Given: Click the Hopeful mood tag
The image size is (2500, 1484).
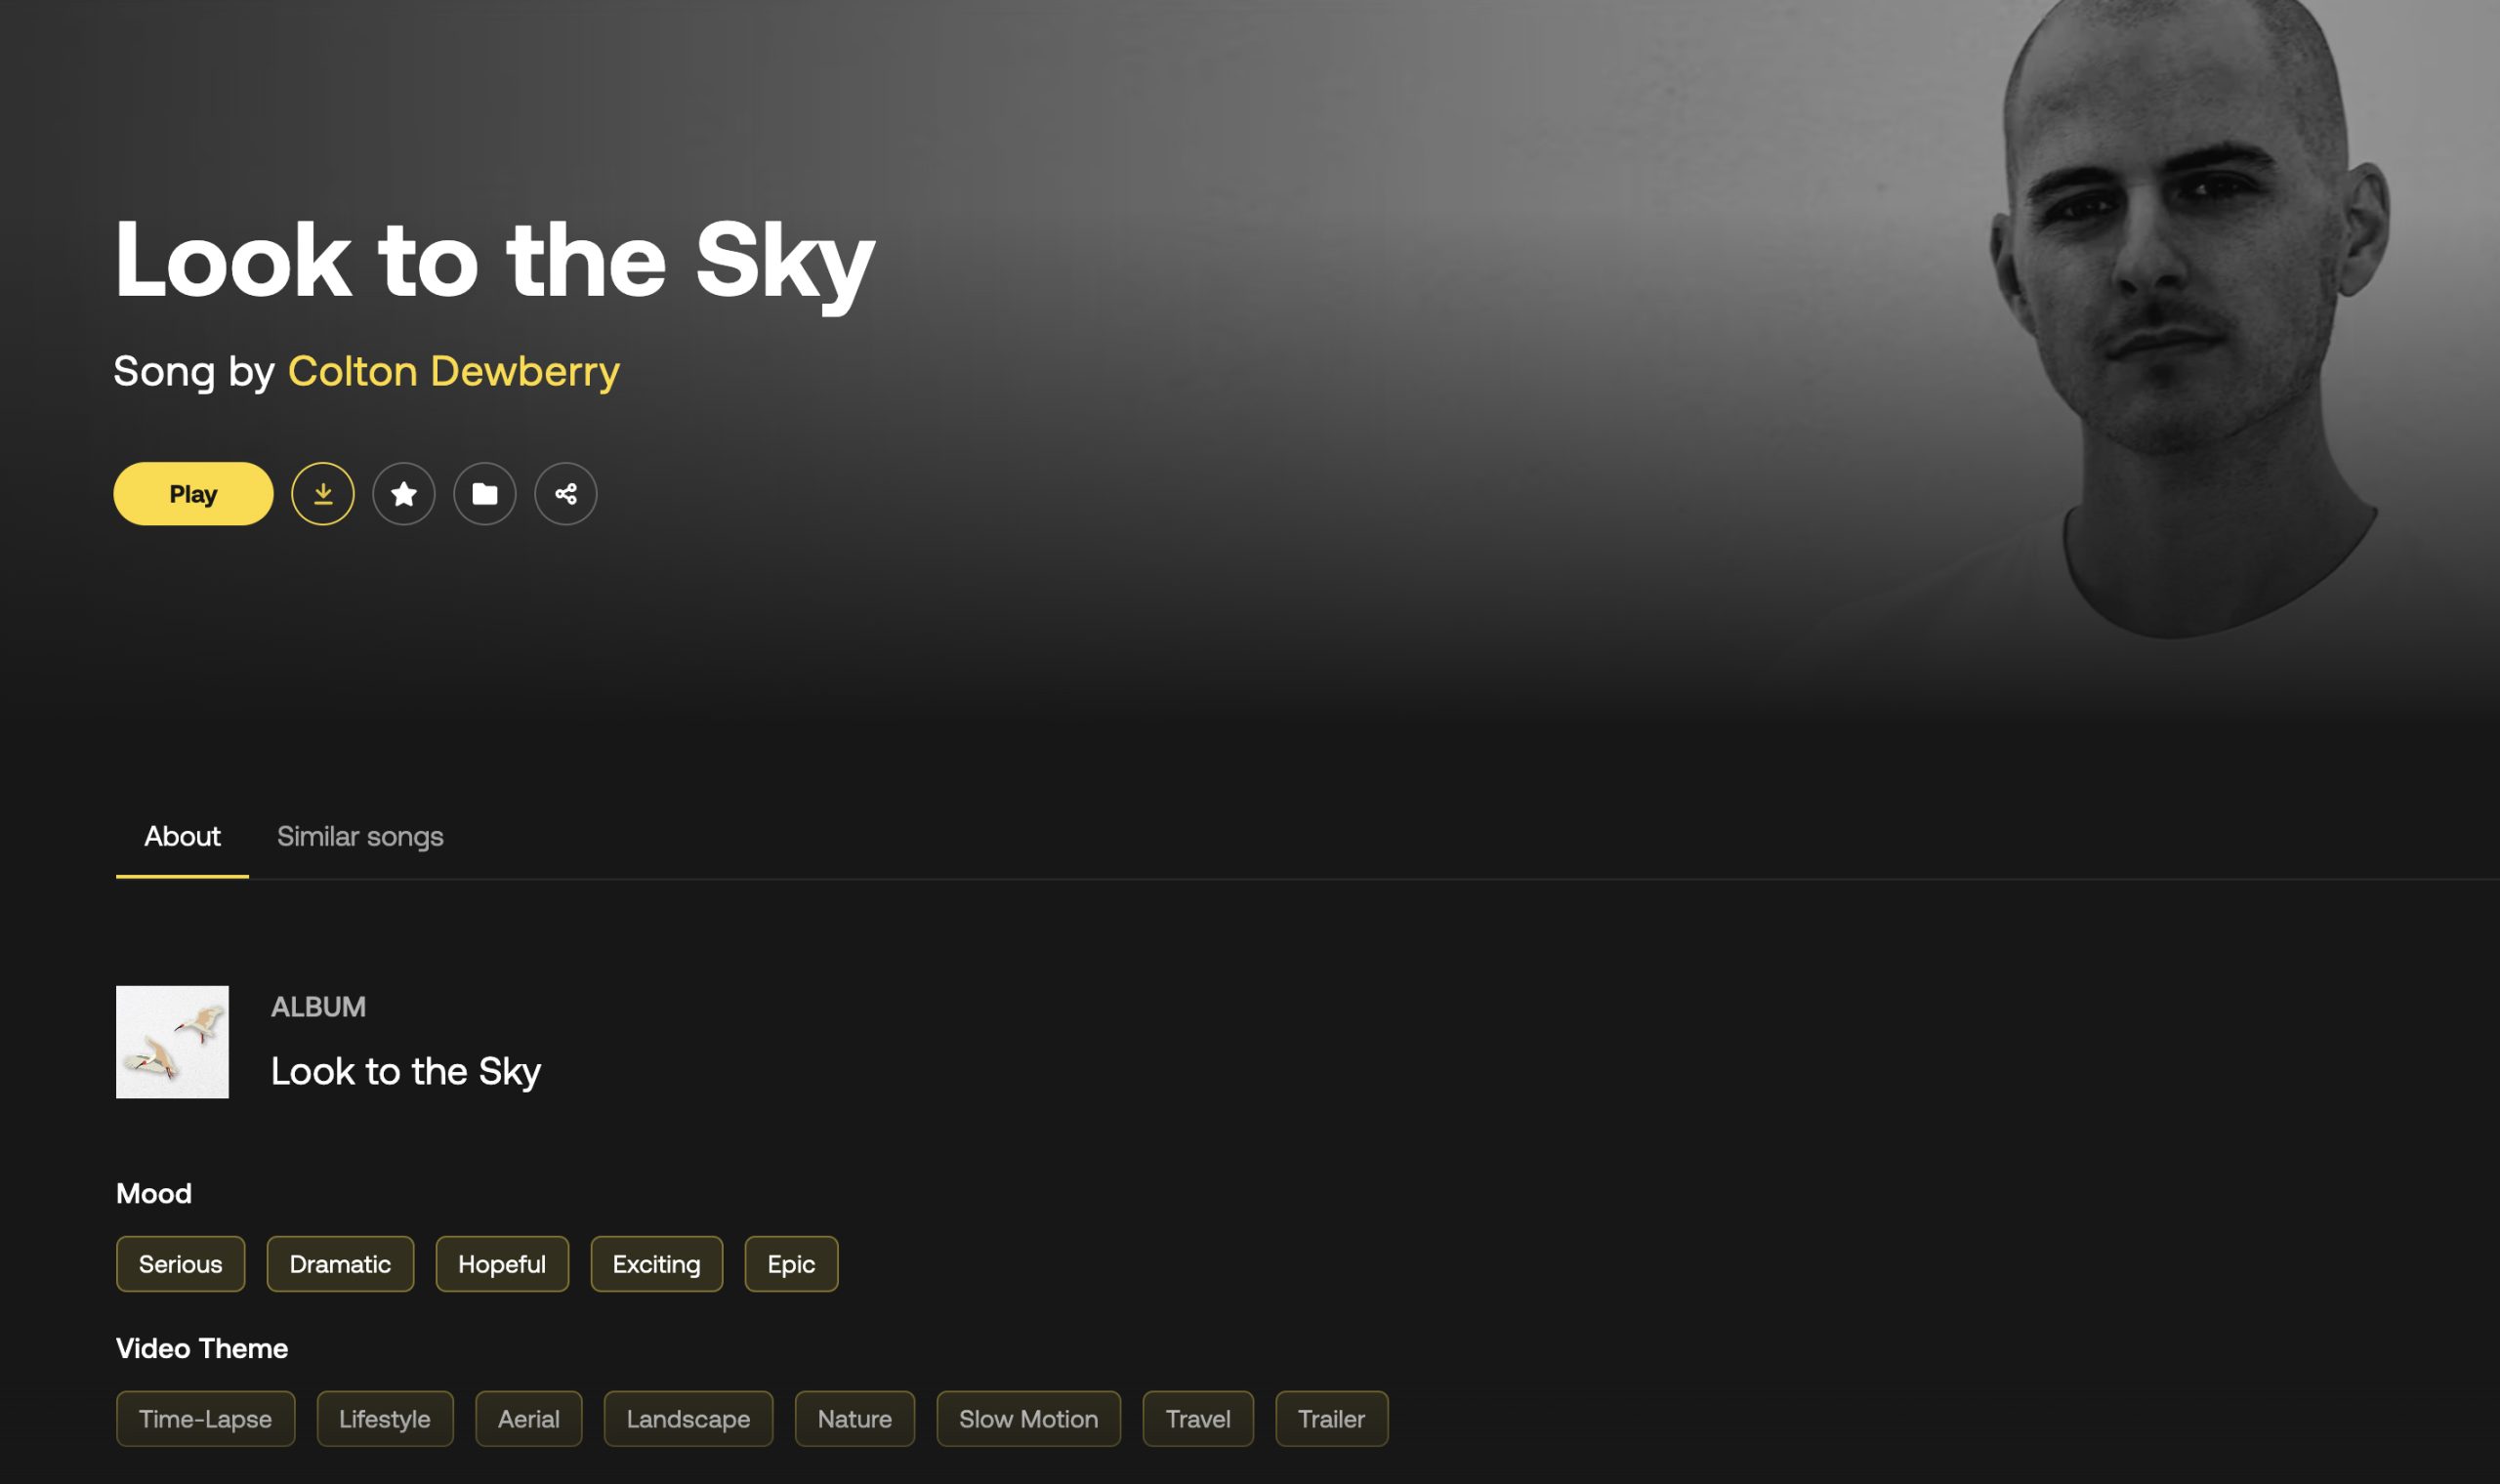Looking at the screenshot, I should (502, 1264).
